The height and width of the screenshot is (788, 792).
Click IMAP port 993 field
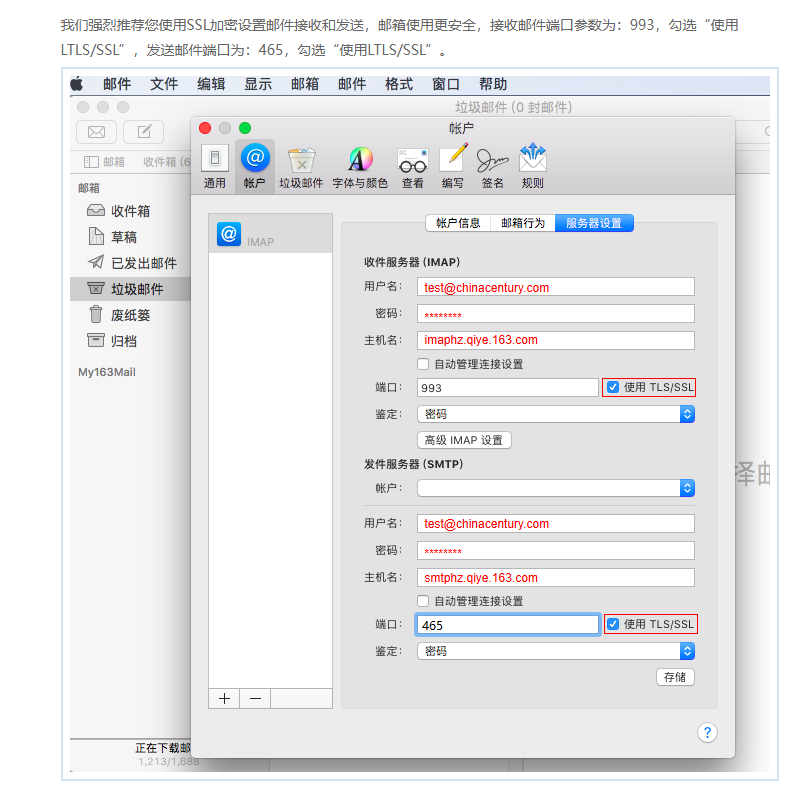click(508, 387)
